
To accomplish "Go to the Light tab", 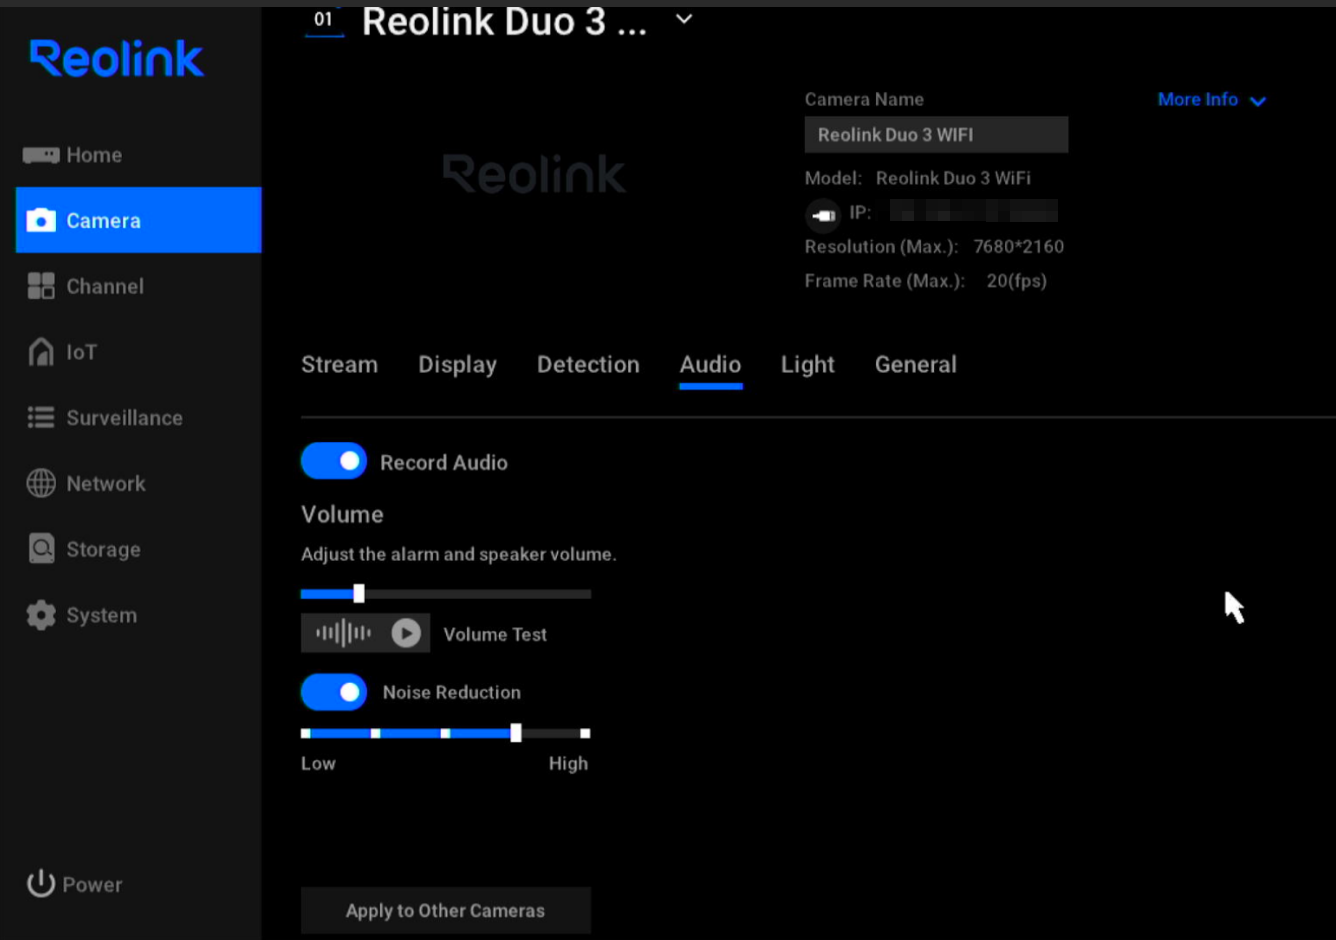I will 807,365.
